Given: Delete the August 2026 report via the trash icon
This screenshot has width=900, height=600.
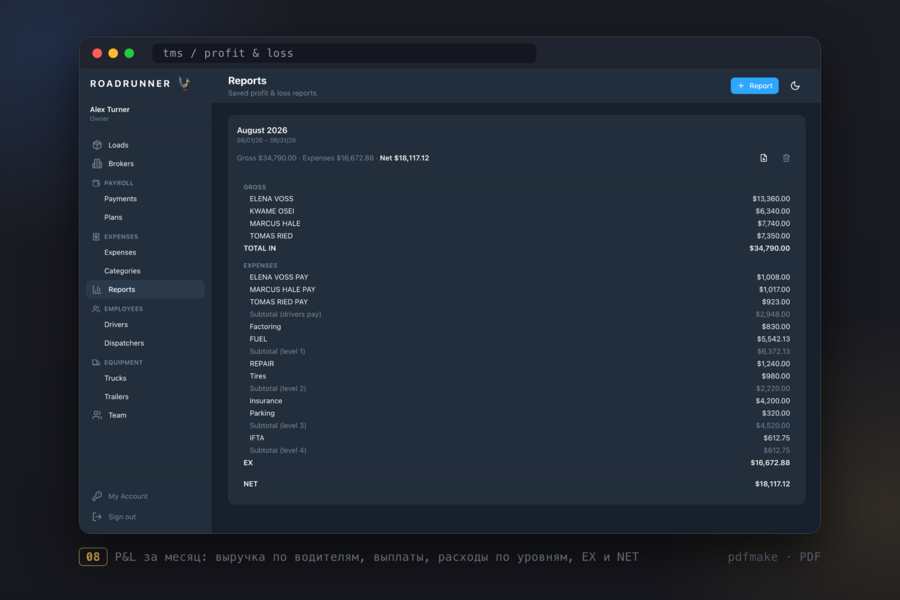Looking at the screenshot, I should click(x=786, y=158).
